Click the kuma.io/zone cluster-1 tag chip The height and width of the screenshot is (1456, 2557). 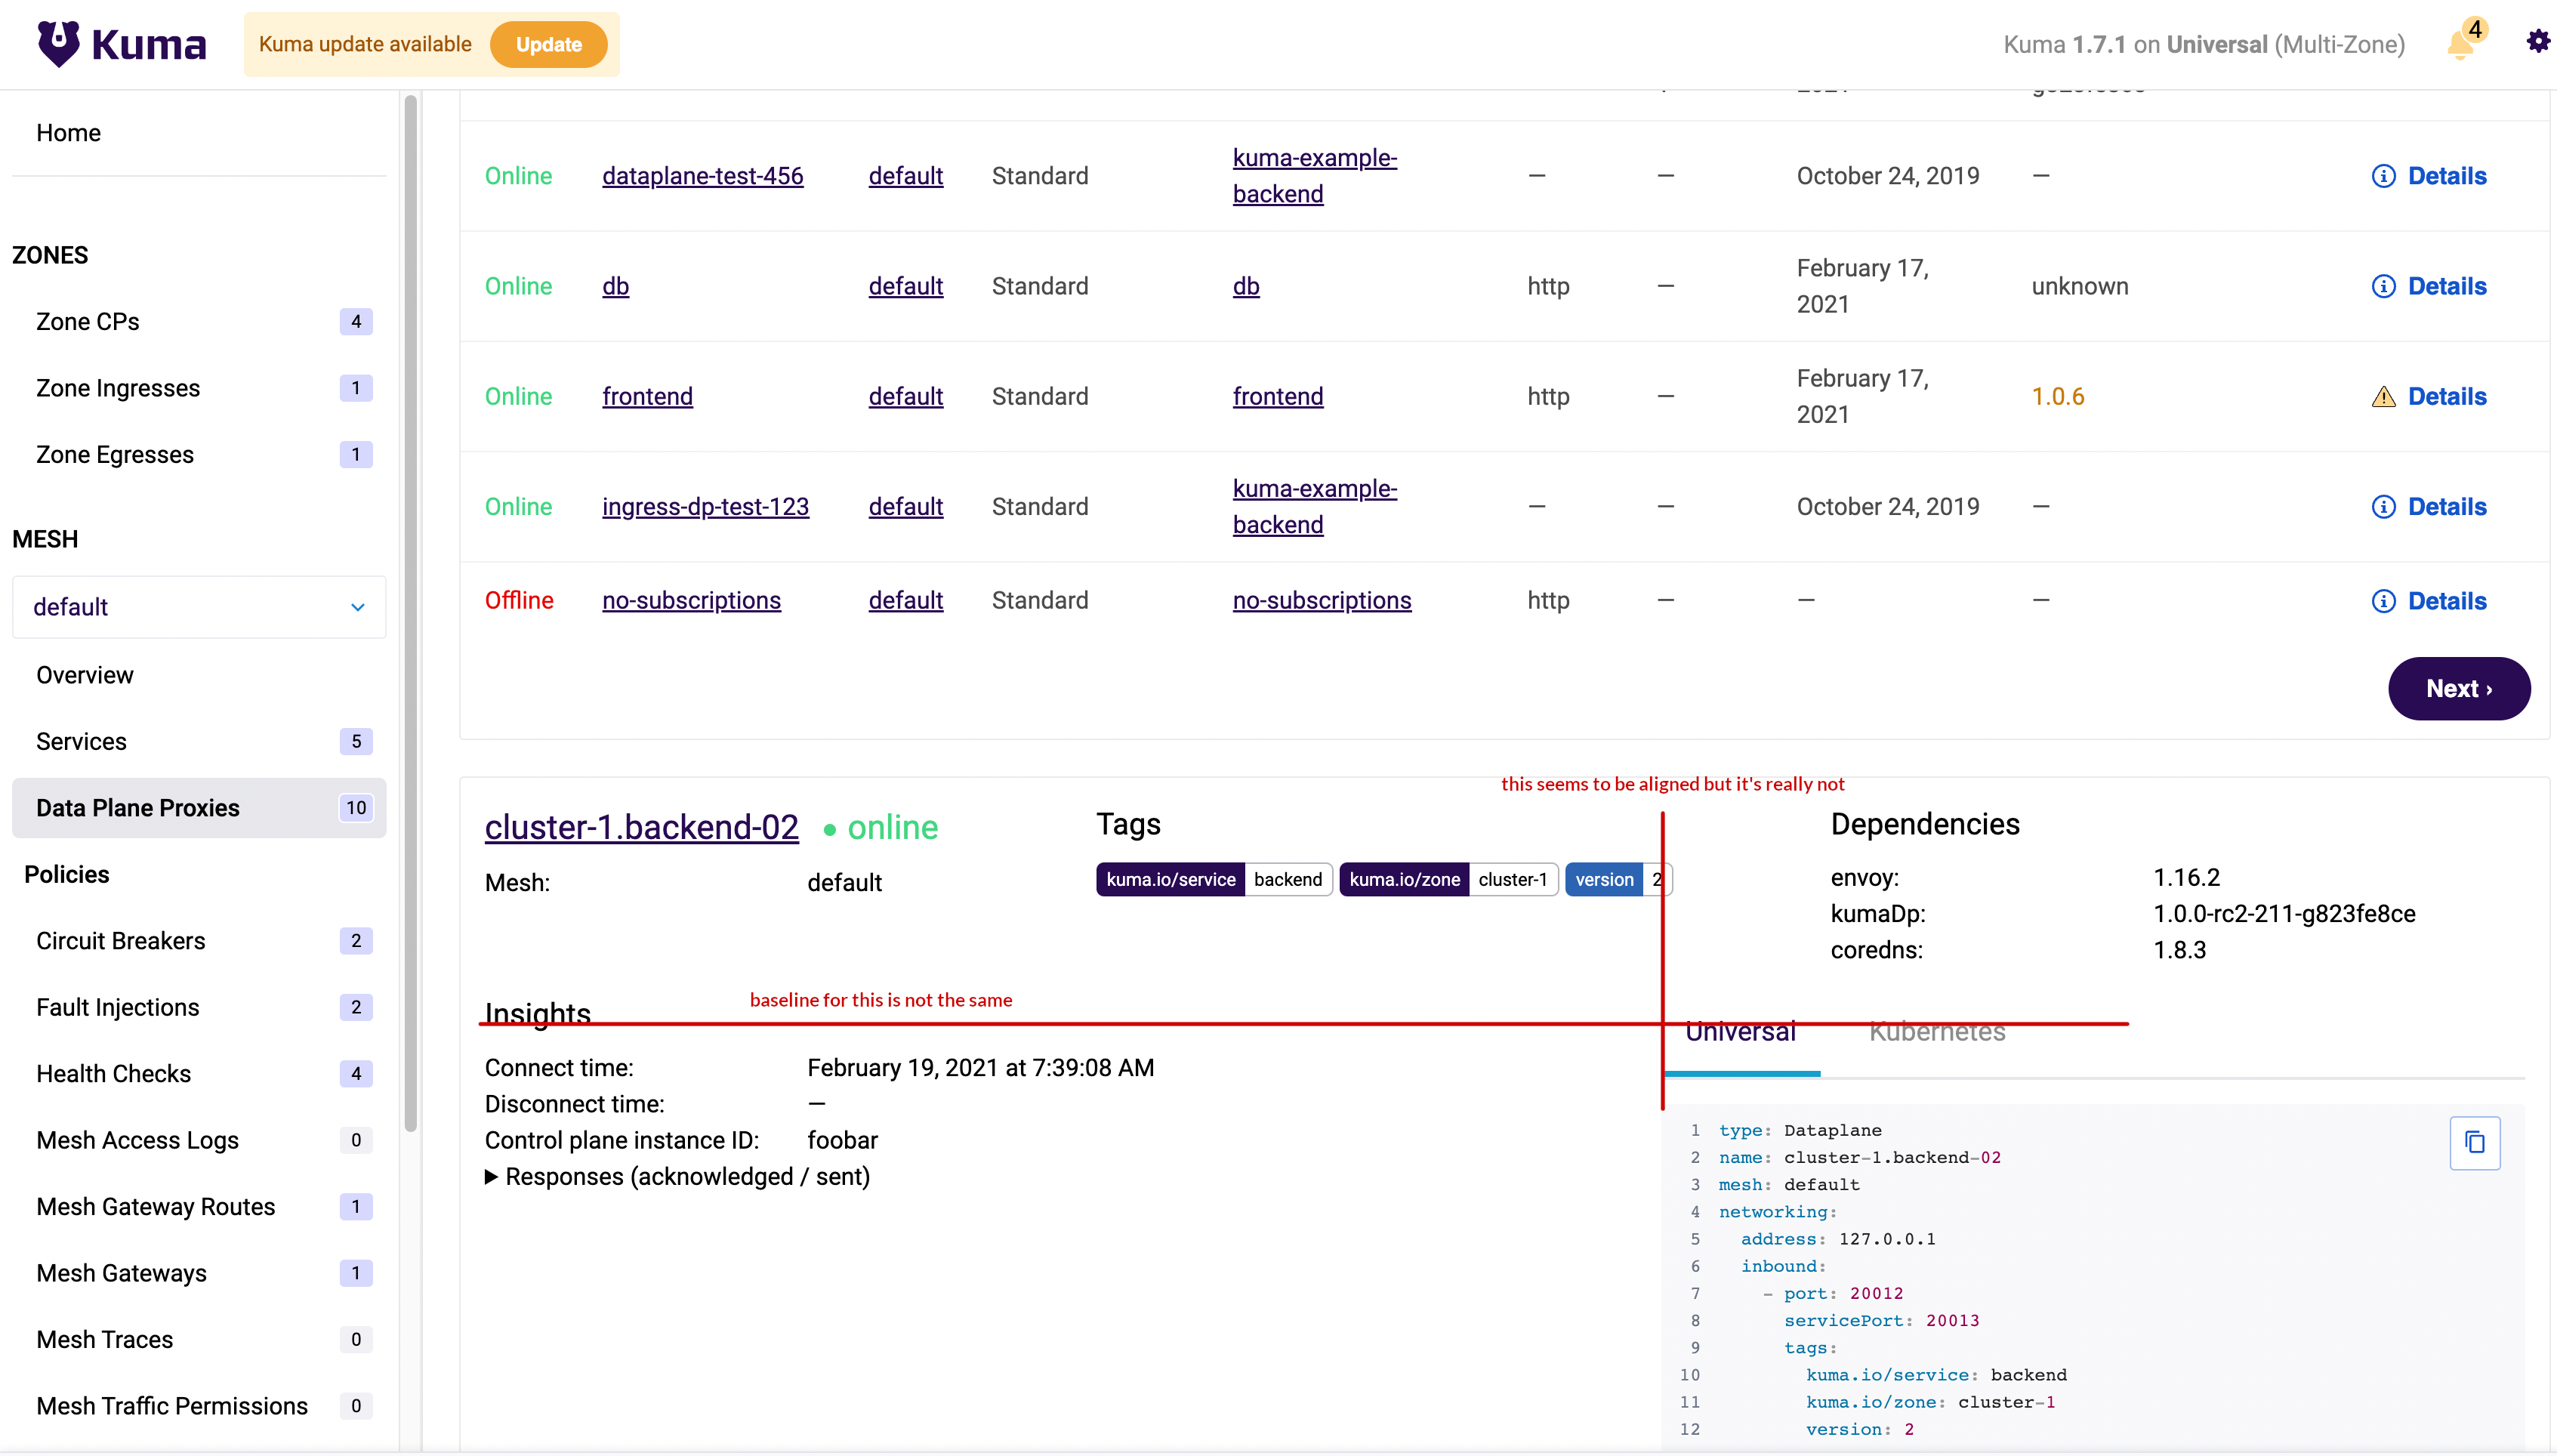coord(1449,879)
